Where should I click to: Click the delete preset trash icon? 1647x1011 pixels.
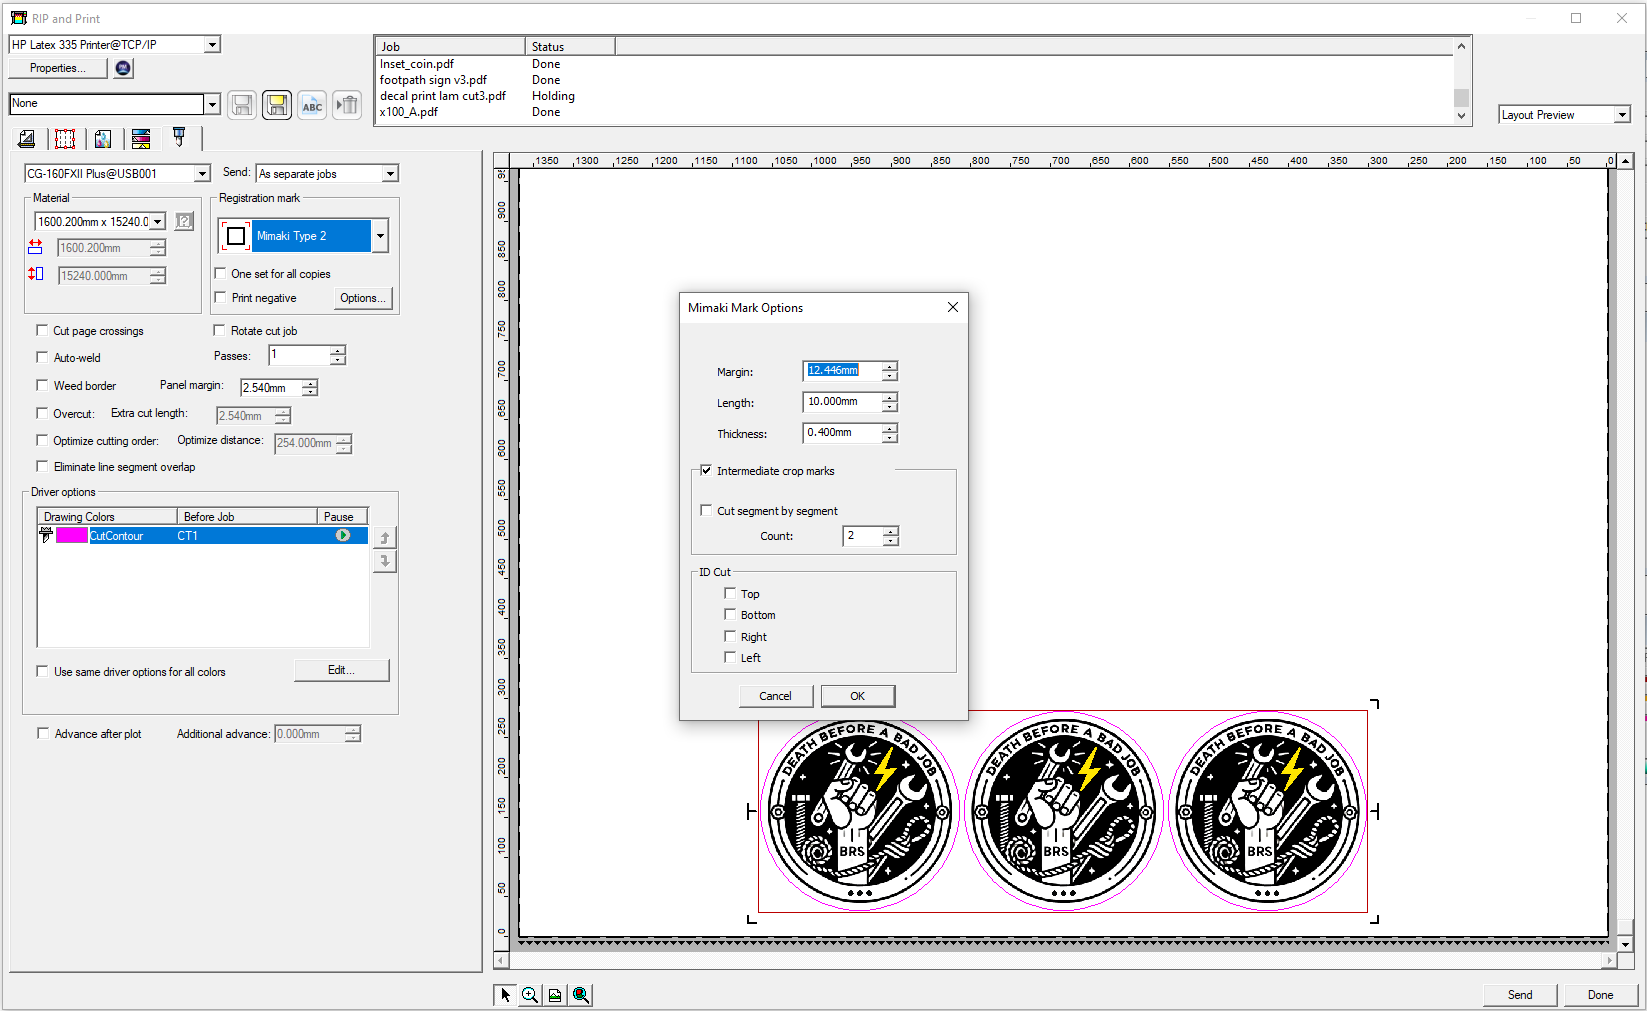347,104
